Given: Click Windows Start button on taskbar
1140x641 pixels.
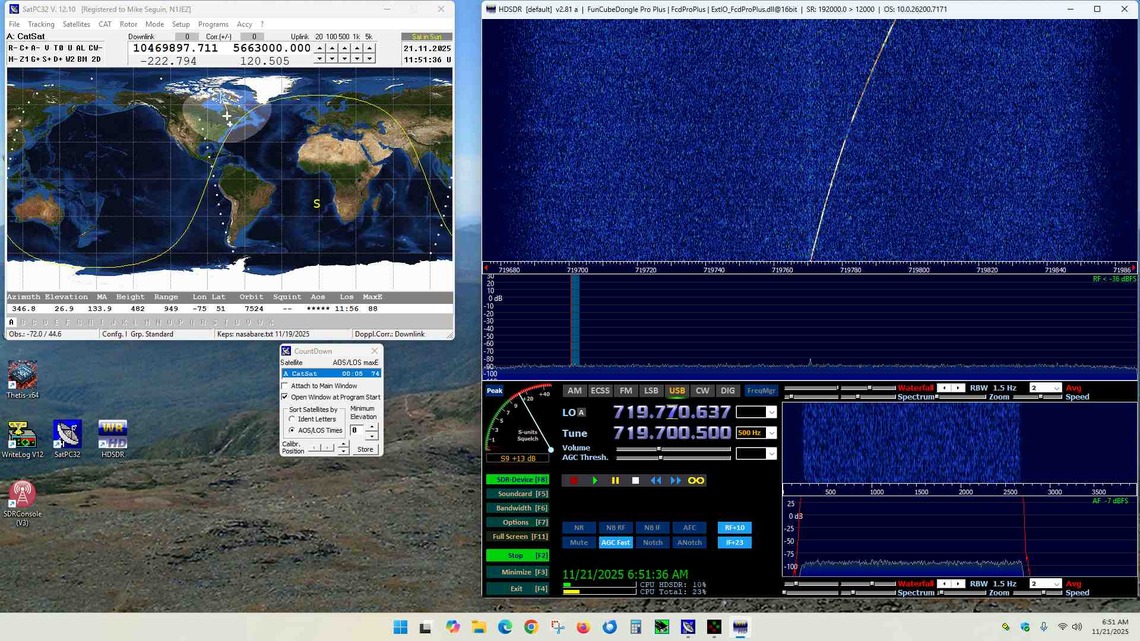Looking at the screenshot, I should [x=401, y=627].
